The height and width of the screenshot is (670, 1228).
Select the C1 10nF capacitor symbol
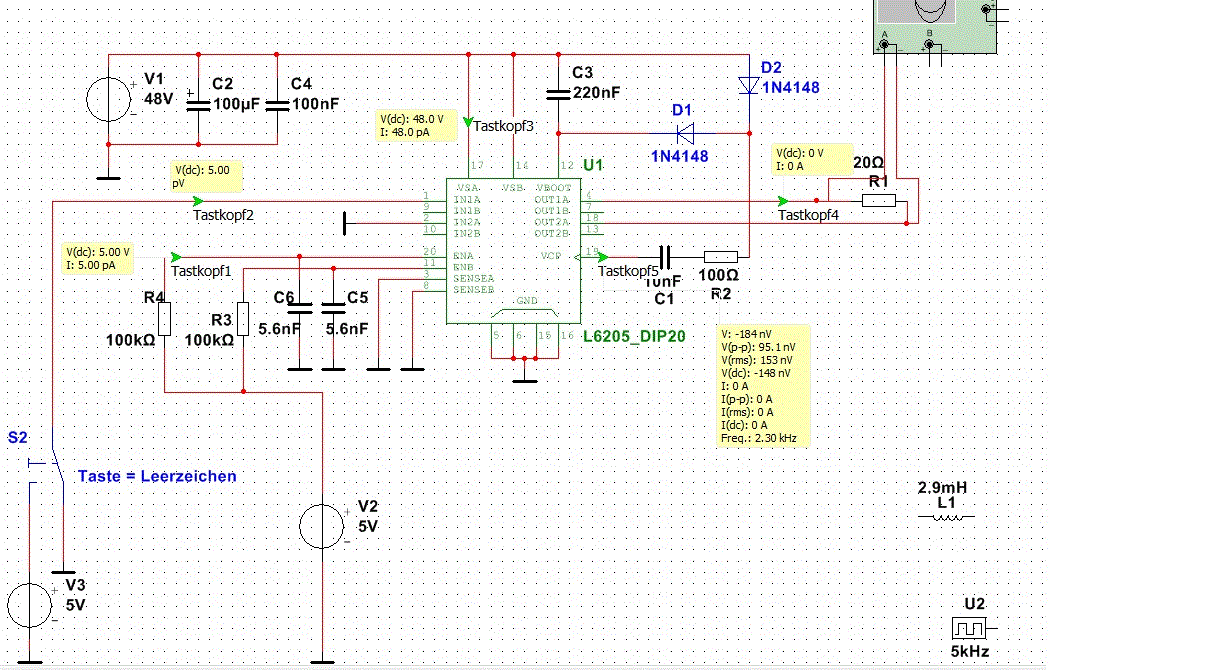(x=664, y=256)
